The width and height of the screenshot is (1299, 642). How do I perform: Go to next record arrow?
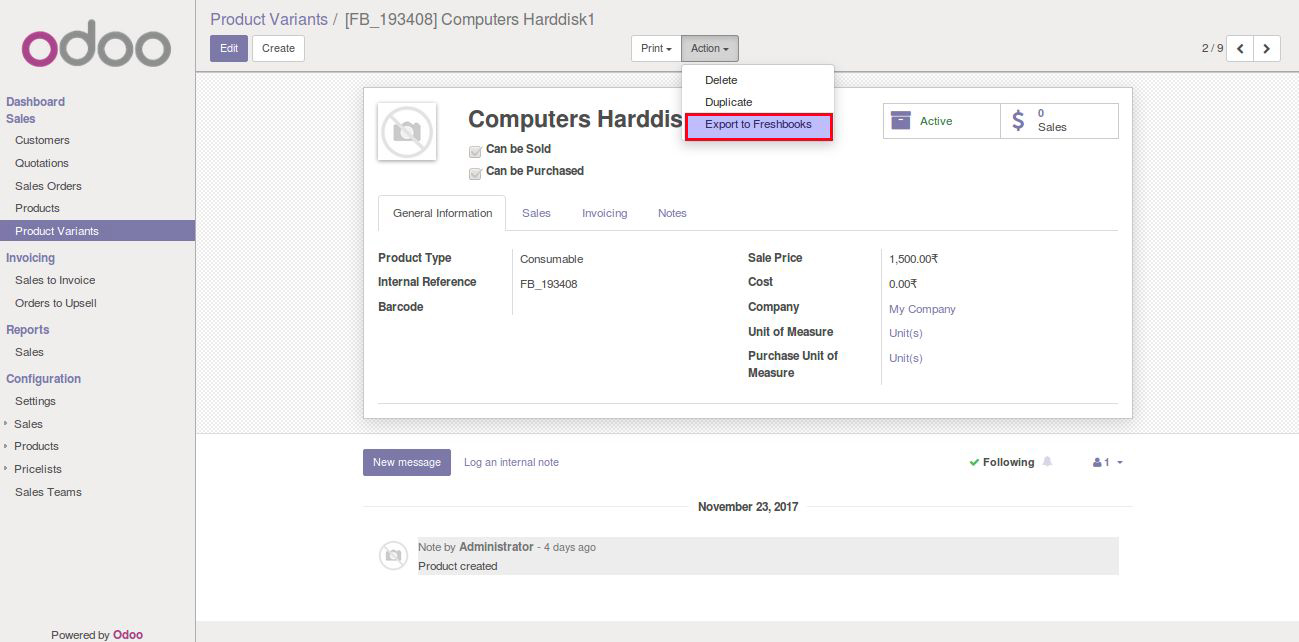(x=1267, y=48)
